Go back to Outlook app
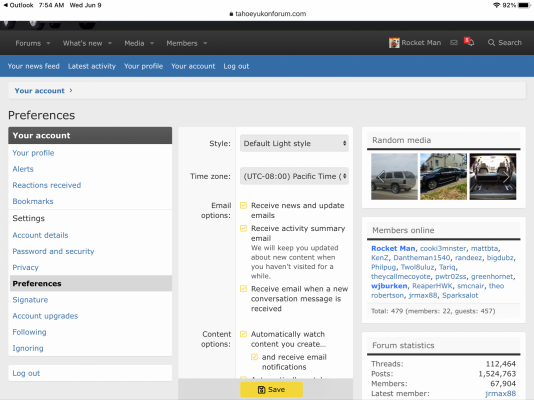This screenshot has width=534, height=400. pyautogui.click(x=18, y=5)
